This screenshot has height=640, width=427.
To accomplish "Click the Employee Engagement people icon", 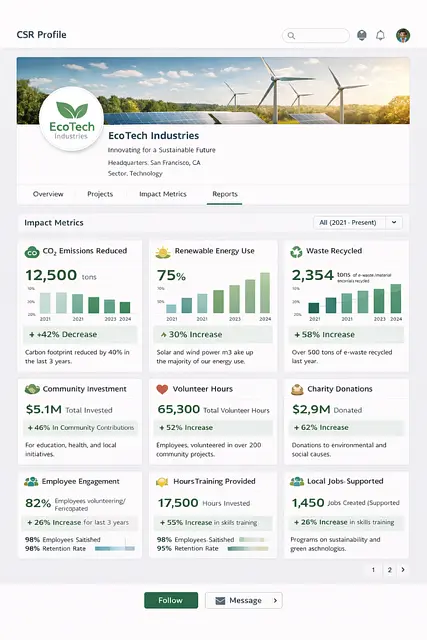I will tap(31, 482).
